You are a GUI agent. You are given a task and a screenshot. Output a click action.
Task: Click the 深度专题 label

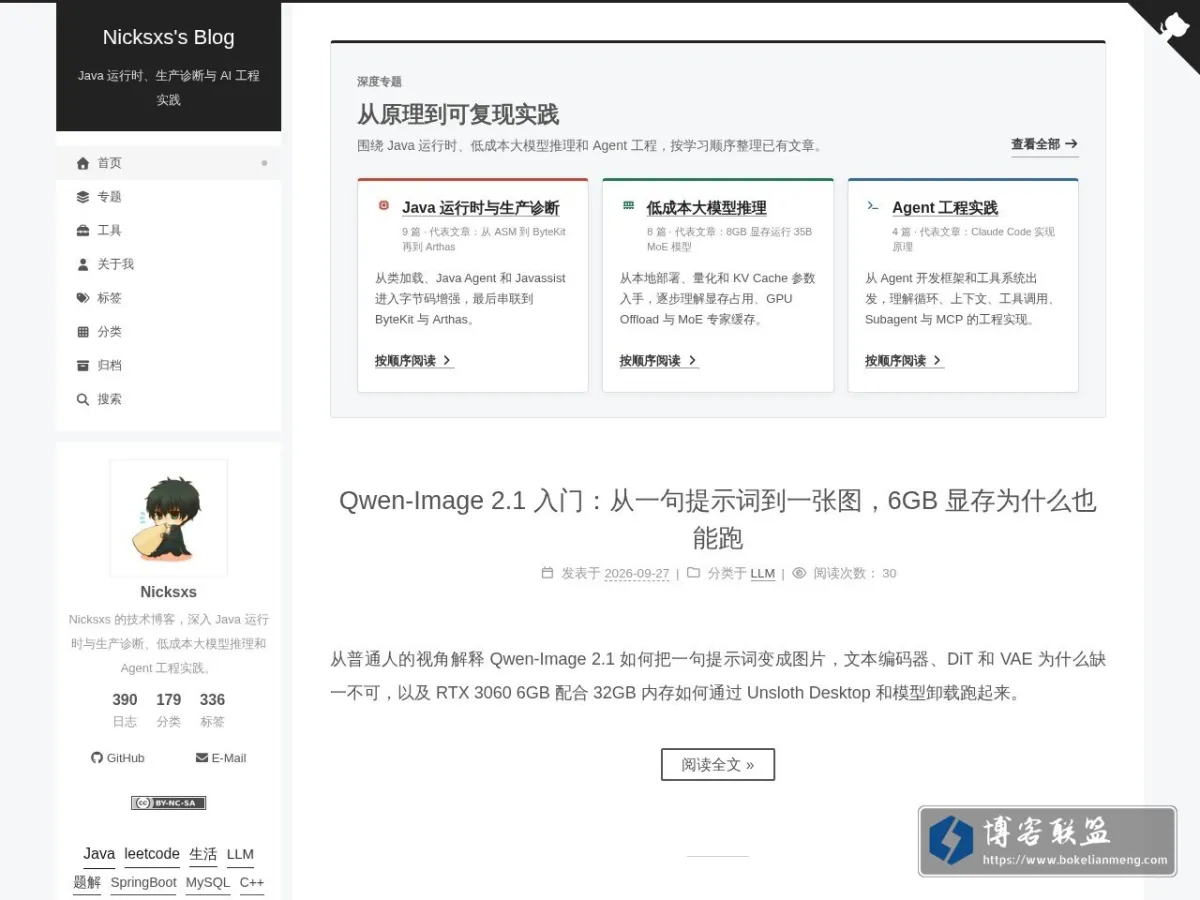[379, 82]
